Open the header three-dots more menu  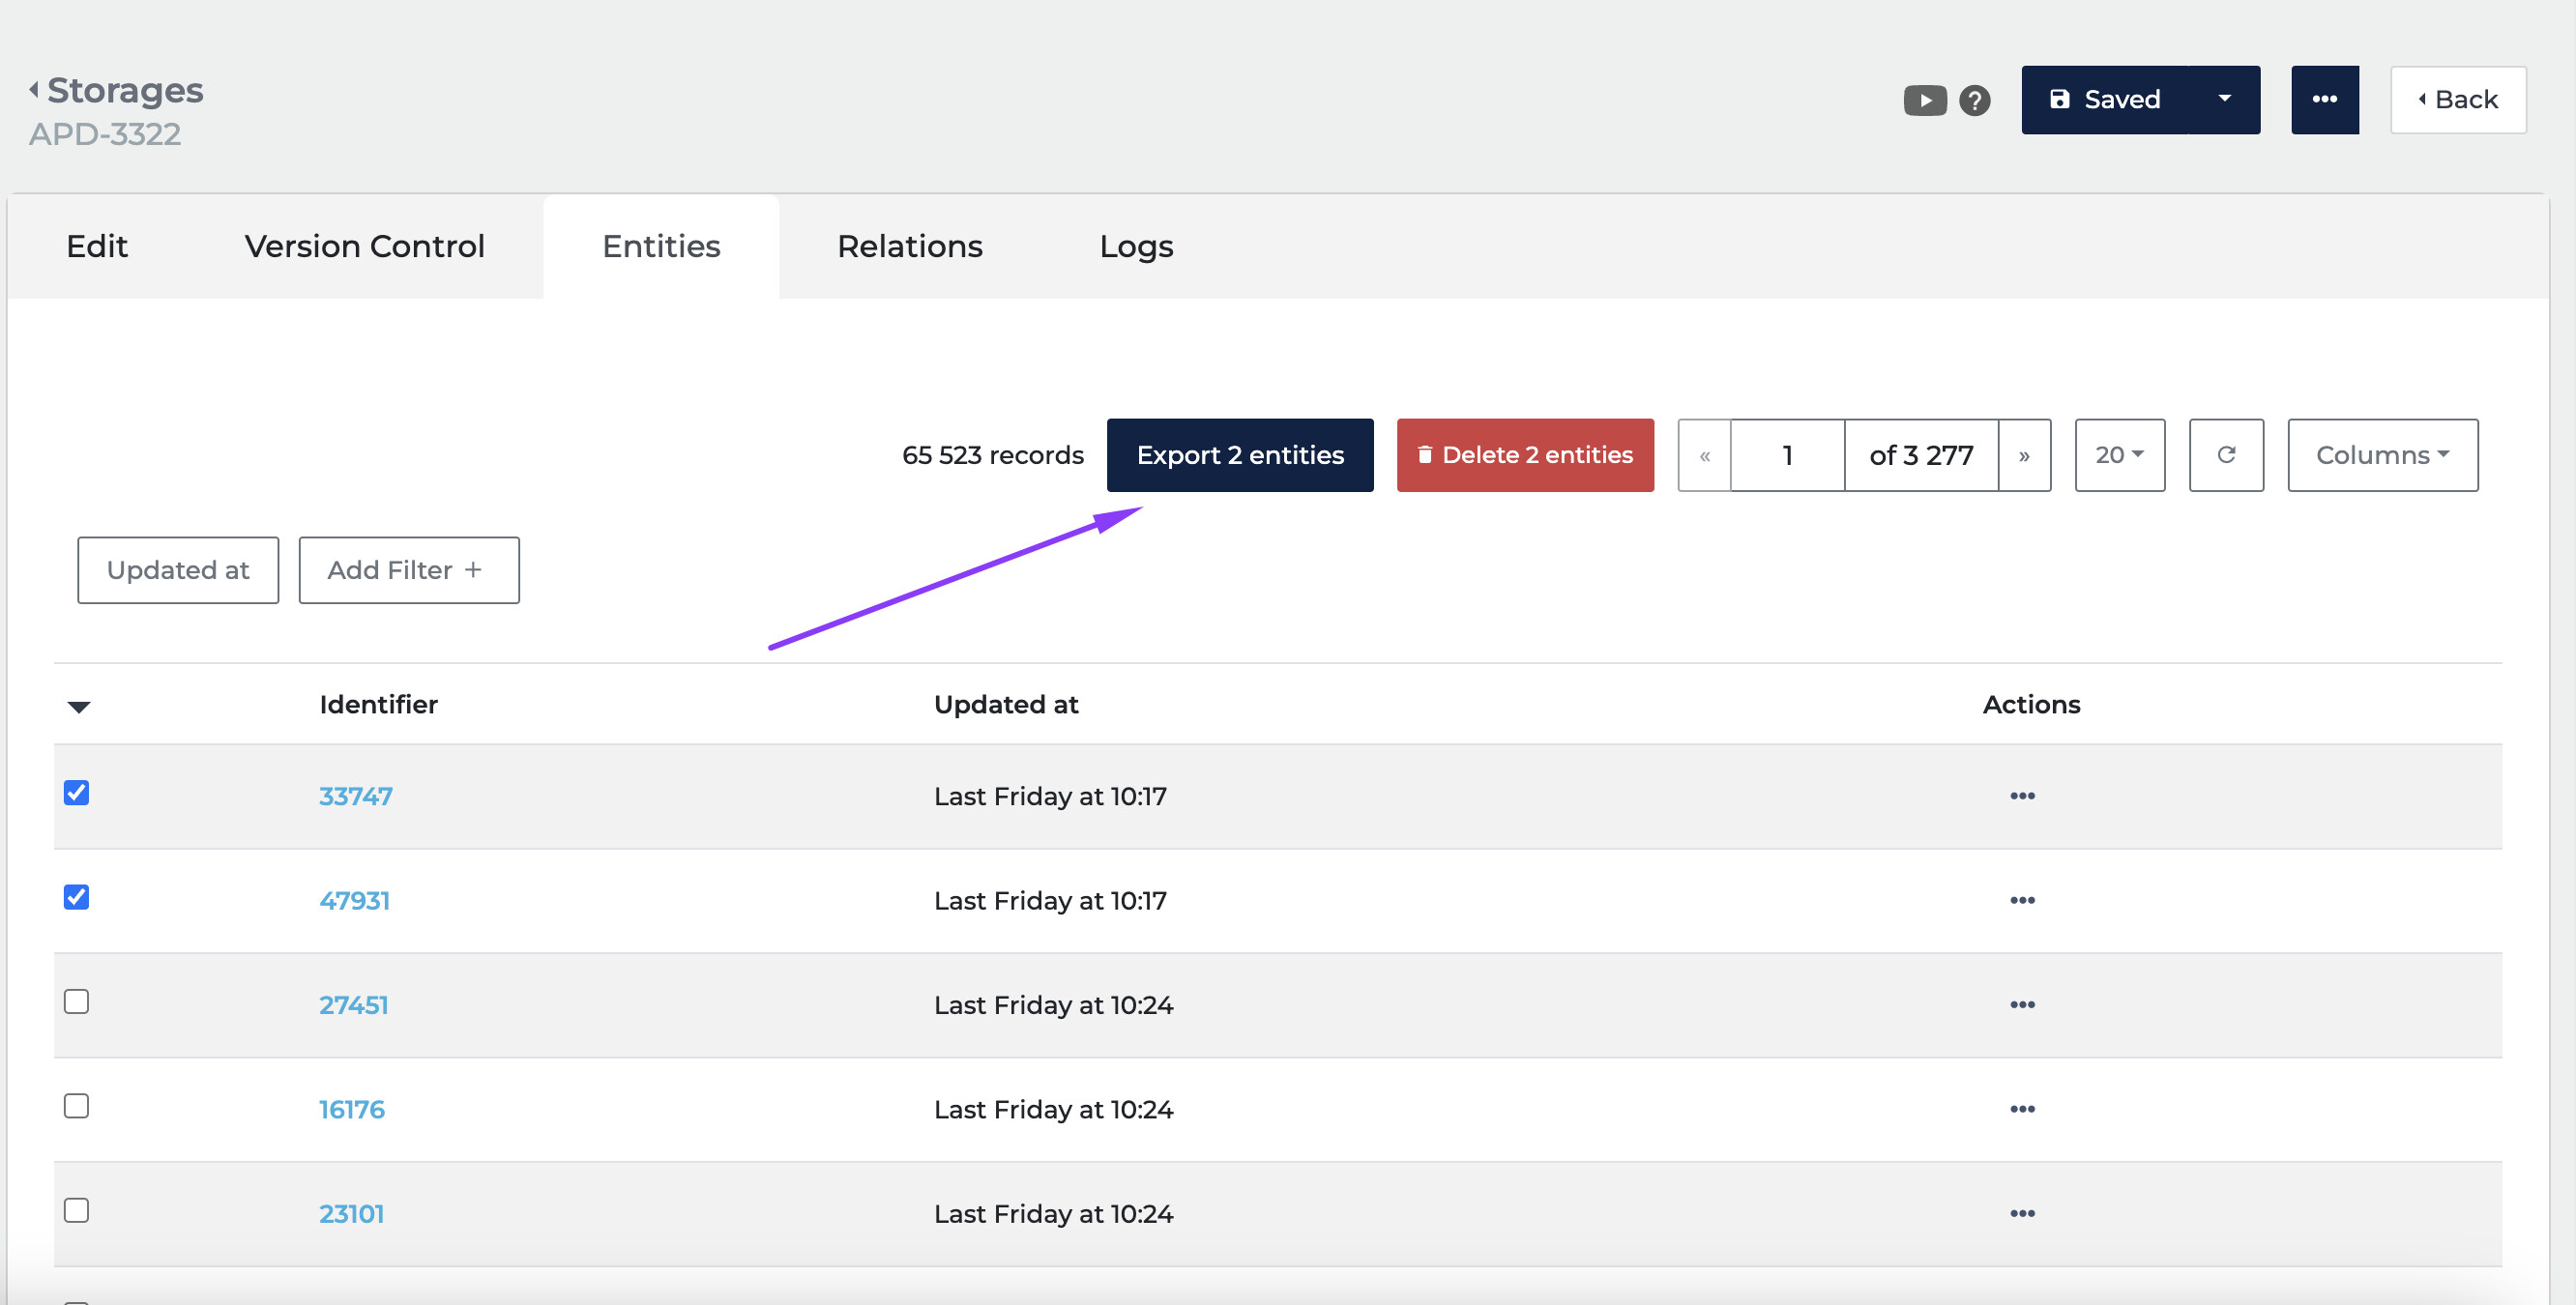point(2324,100)
